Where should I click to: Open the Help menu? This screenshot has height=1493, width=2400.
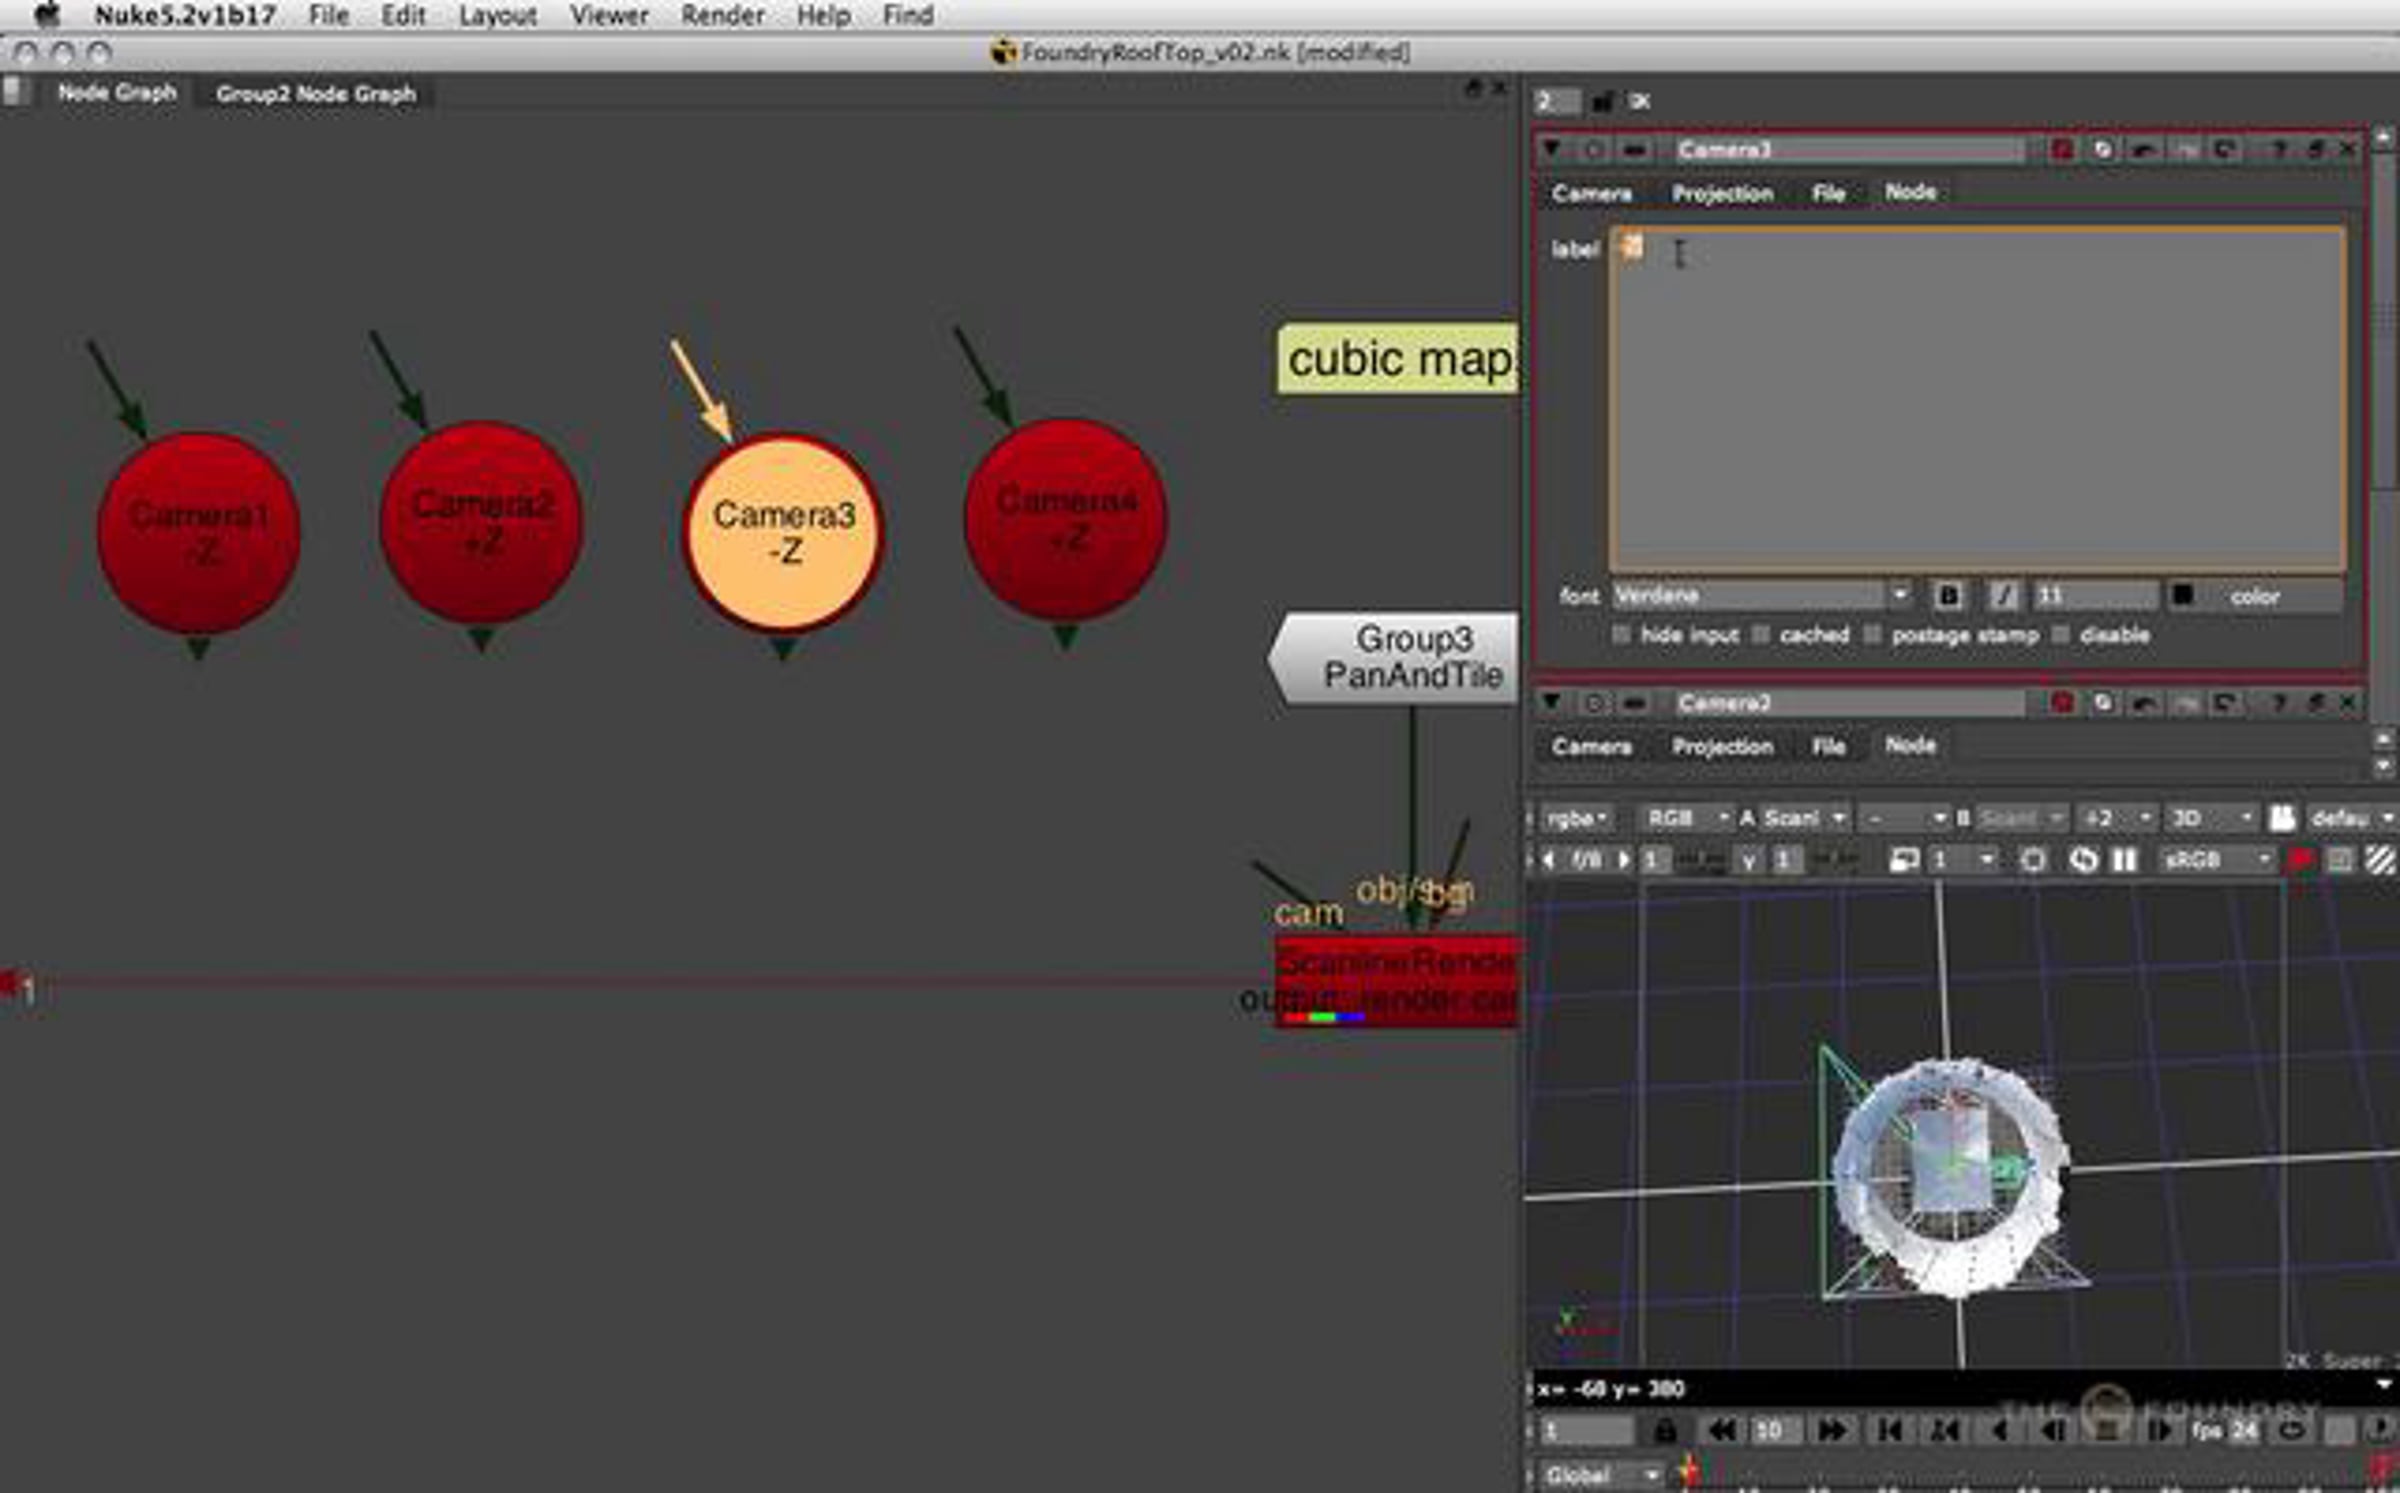[823, 15]
